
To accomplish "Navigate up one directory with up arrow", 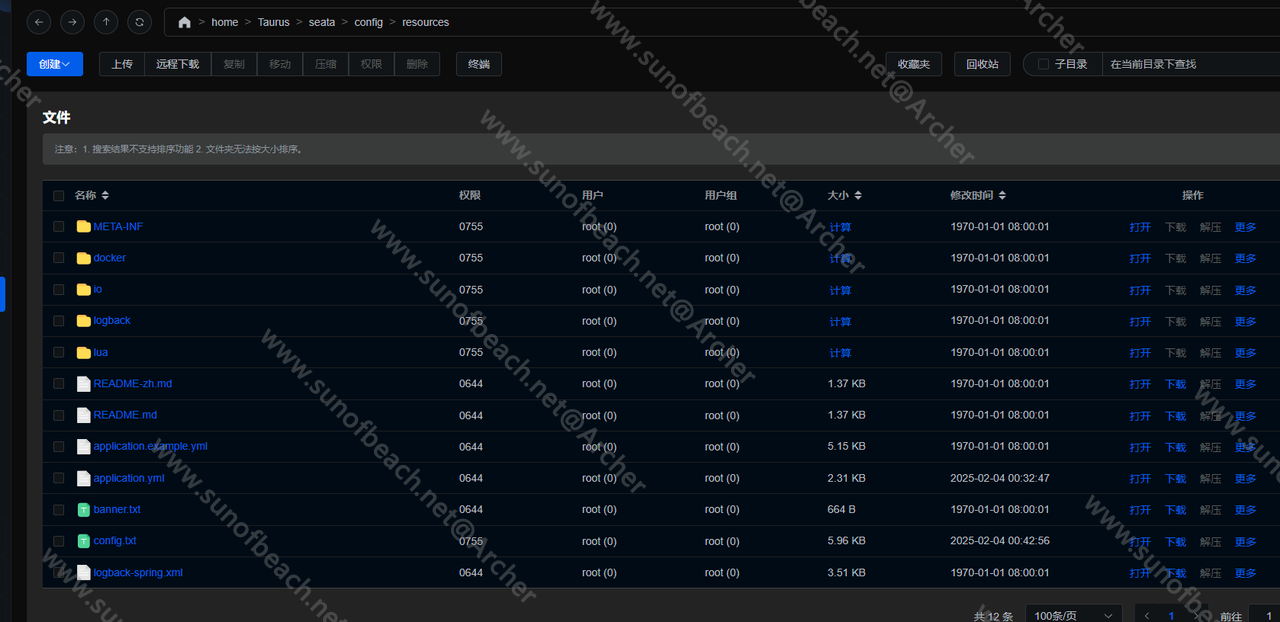I will pos(105,22).
